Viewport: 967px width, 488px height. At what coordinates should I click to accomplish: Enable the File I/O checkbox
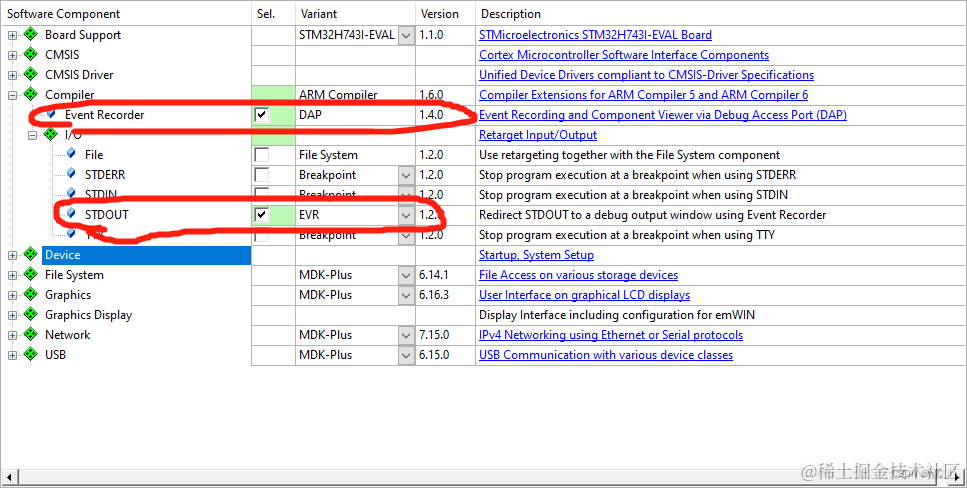(x=262, y=155)
